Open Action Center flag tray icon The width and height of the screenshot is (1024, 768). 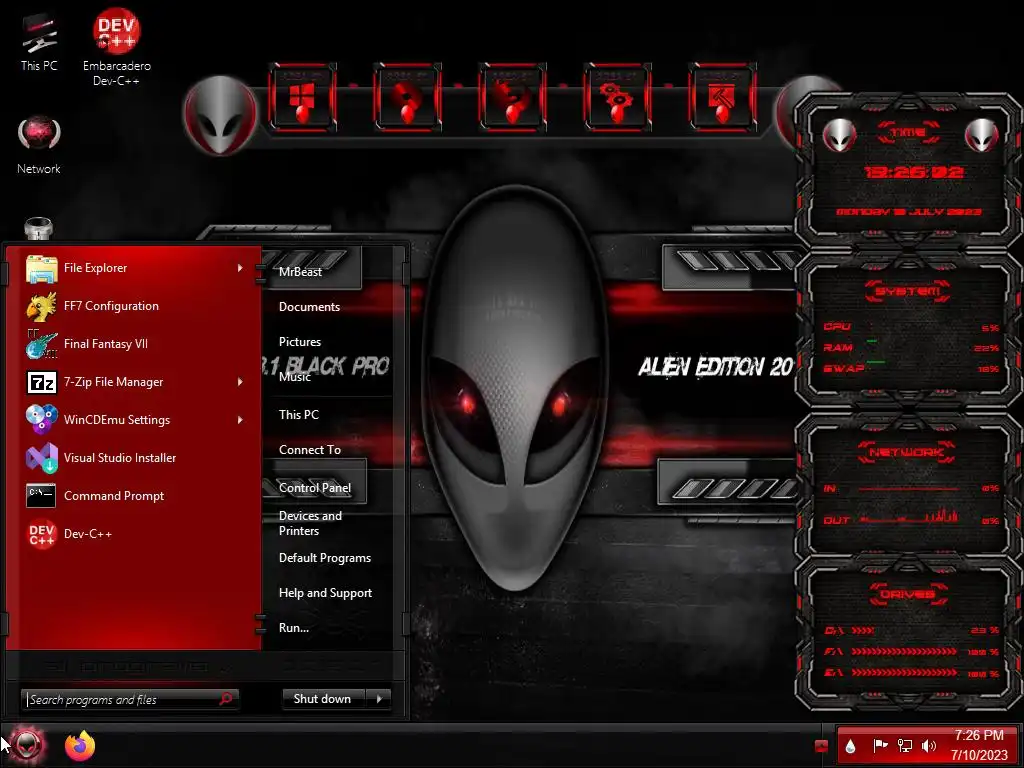tap(880, 746)
